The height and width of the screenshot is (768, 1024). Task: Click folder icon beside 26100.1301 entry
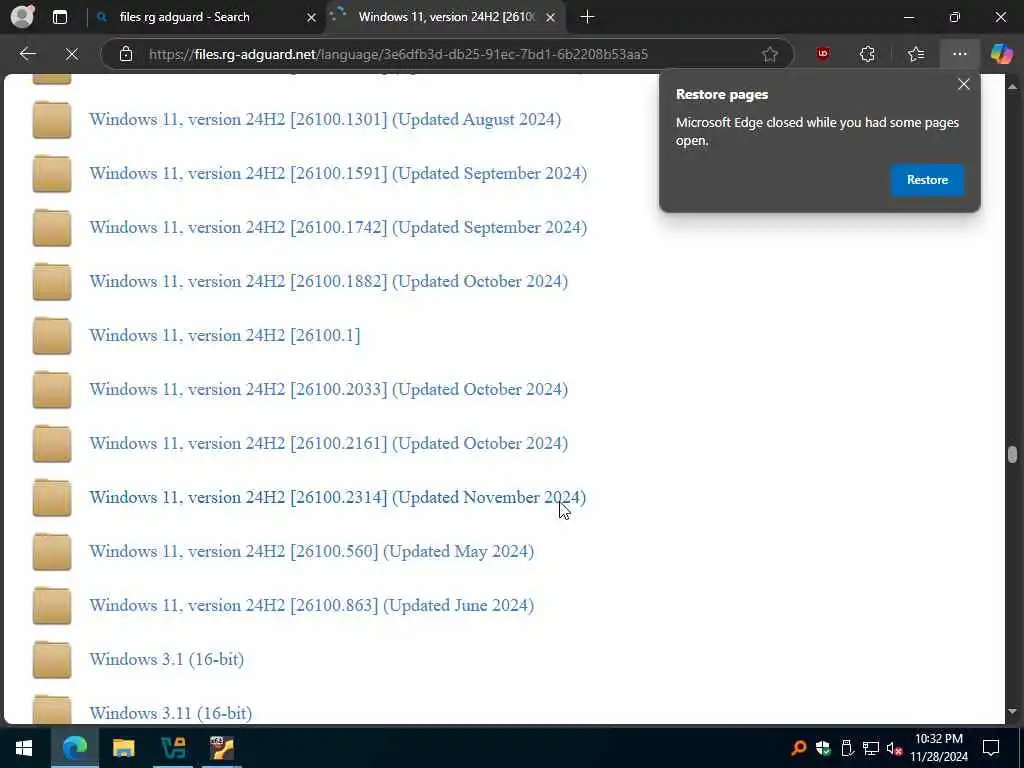point(52,120)
